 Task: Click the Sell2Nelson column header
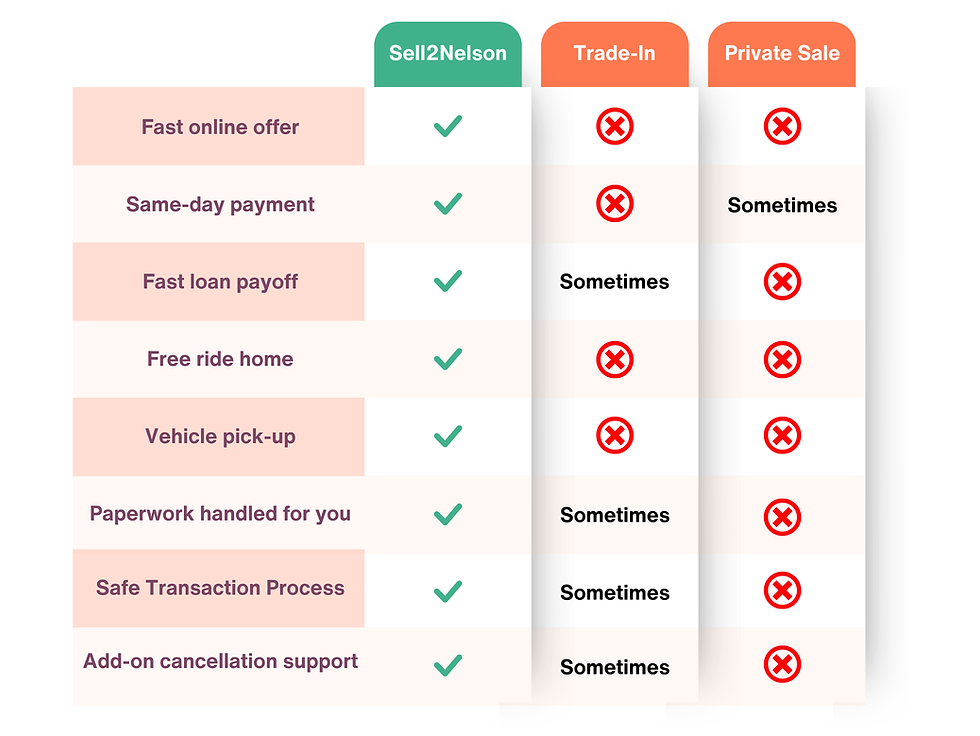tap(447, 54)
